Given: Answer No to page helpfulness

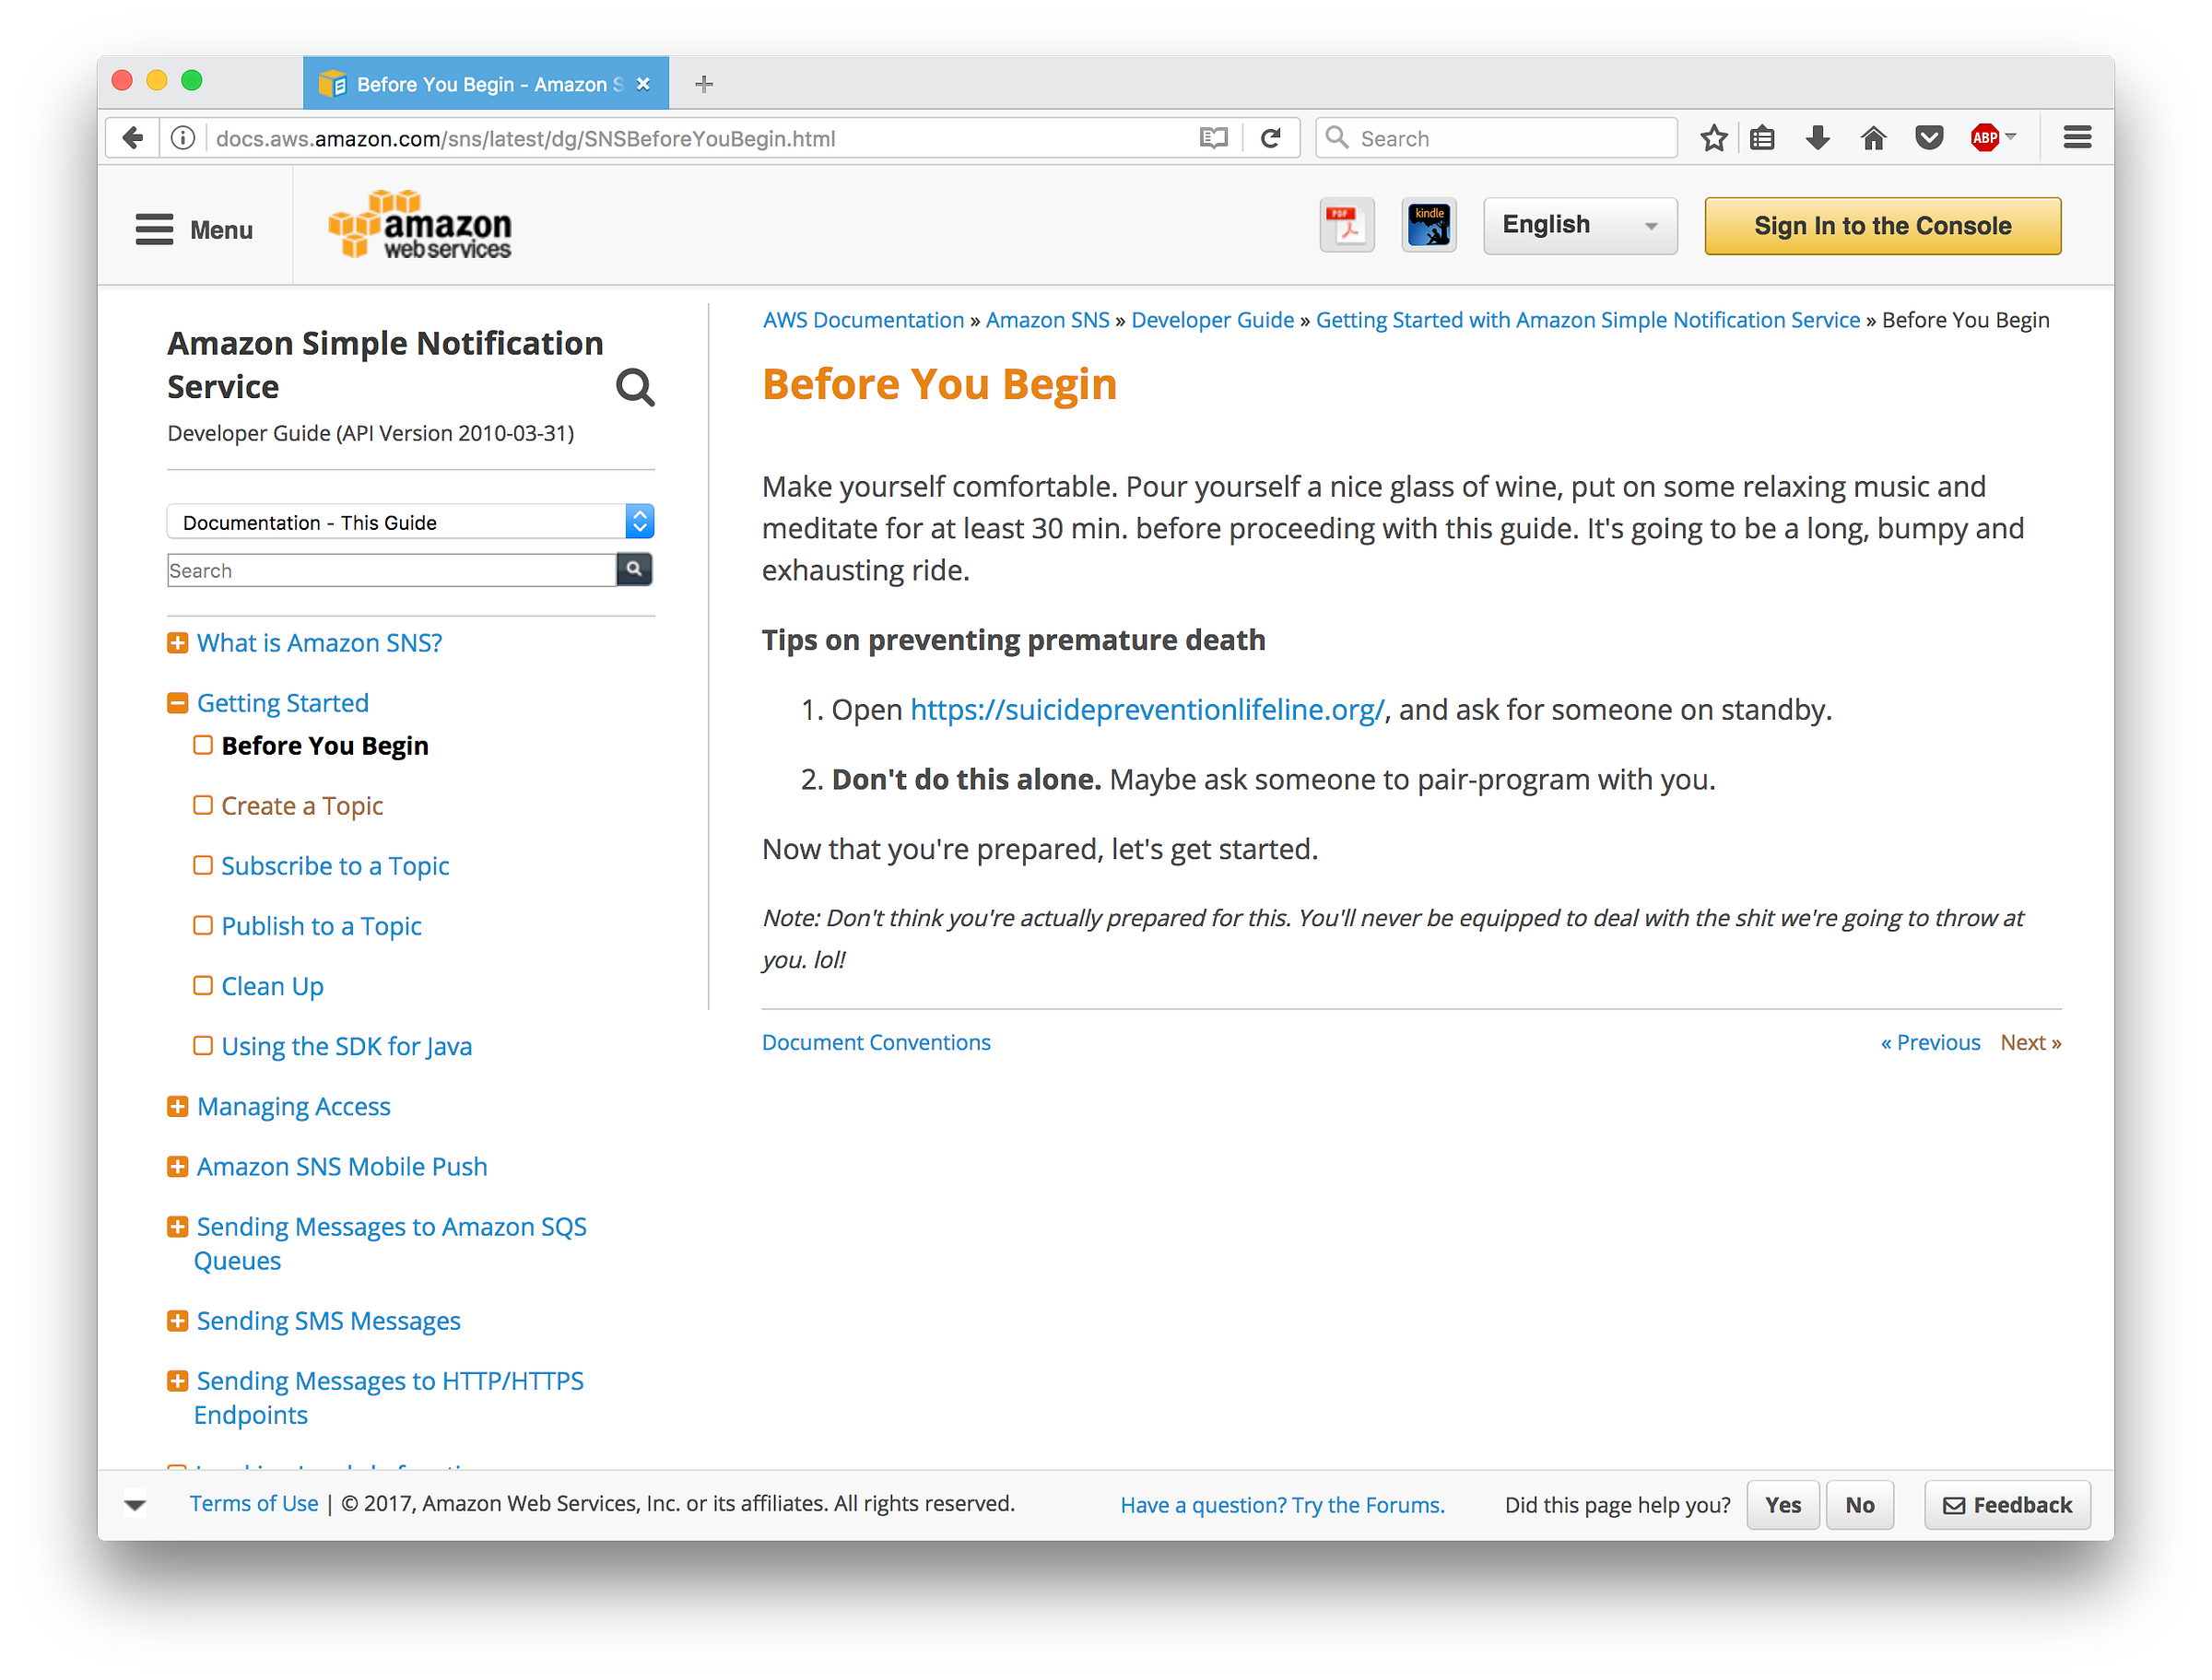Looking at the screenshot, I should (x=1860, y=1505).
